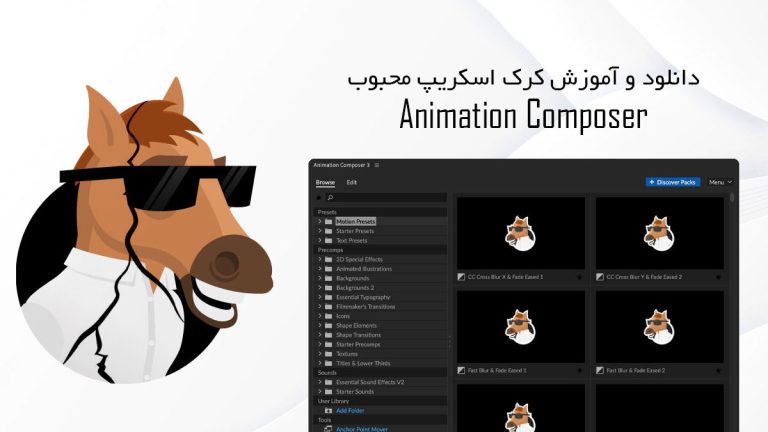Click the Titles & Lower Thirds folder icon

[329, 363]
